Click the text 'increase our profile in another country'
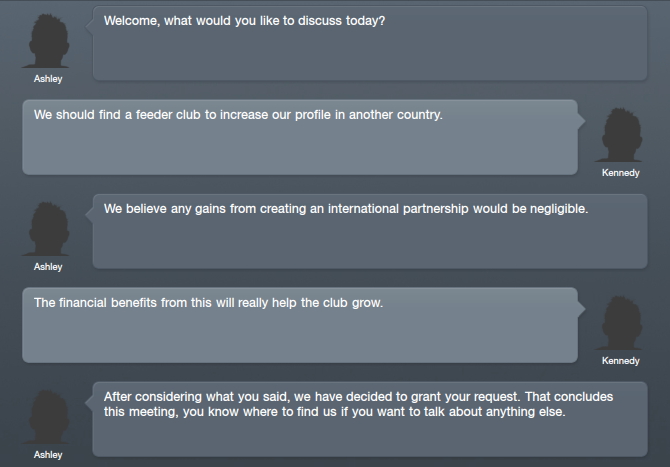The image size is (670, 467). pos(331,115)
